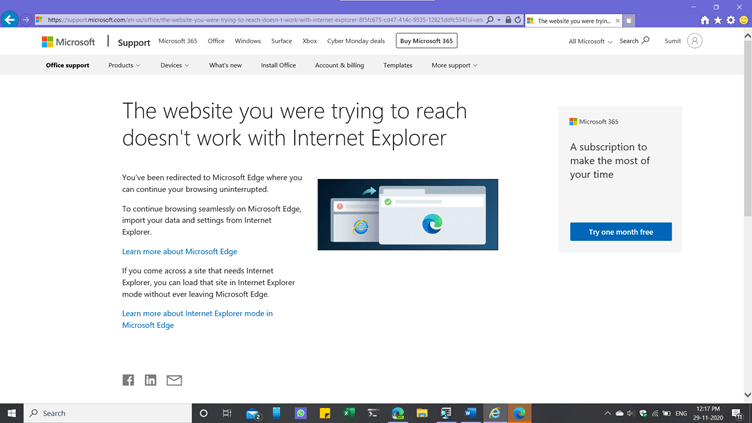Click the vertical scrollbar thumb
This screenshot has width=752, height=423.
748,129
